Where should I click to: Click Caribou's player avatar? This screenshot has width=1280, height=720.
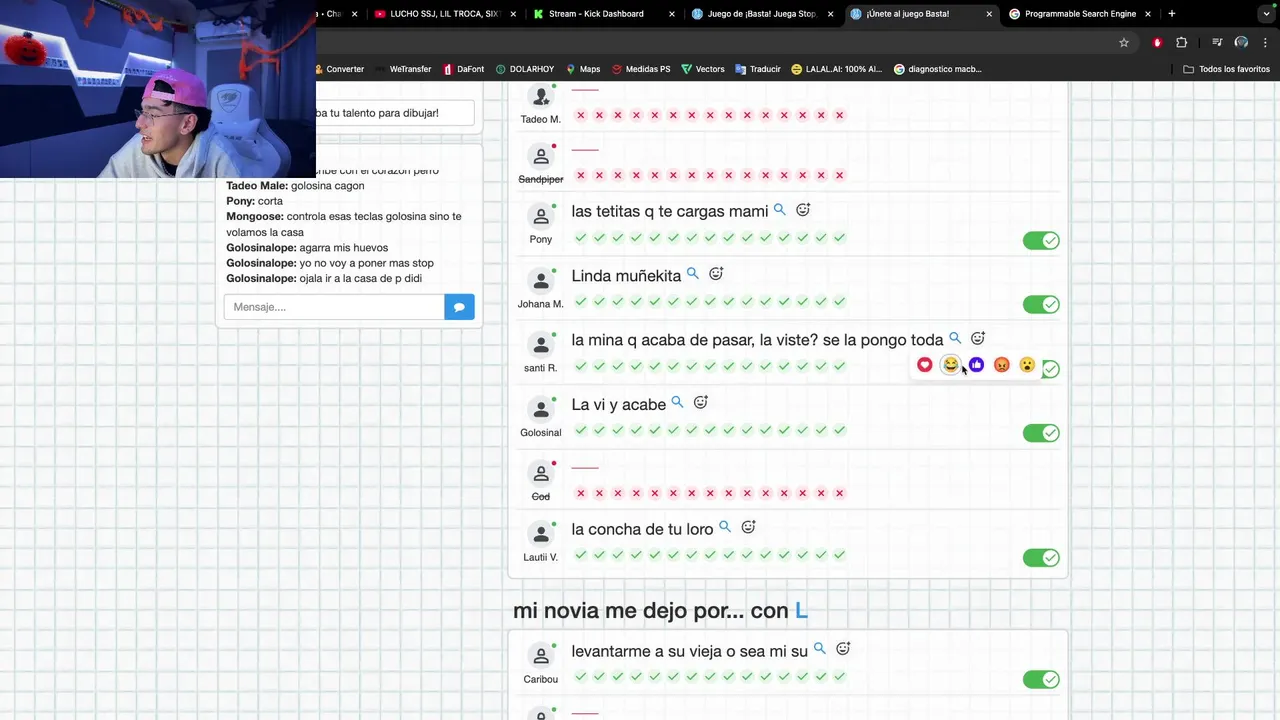pos(541,656)
